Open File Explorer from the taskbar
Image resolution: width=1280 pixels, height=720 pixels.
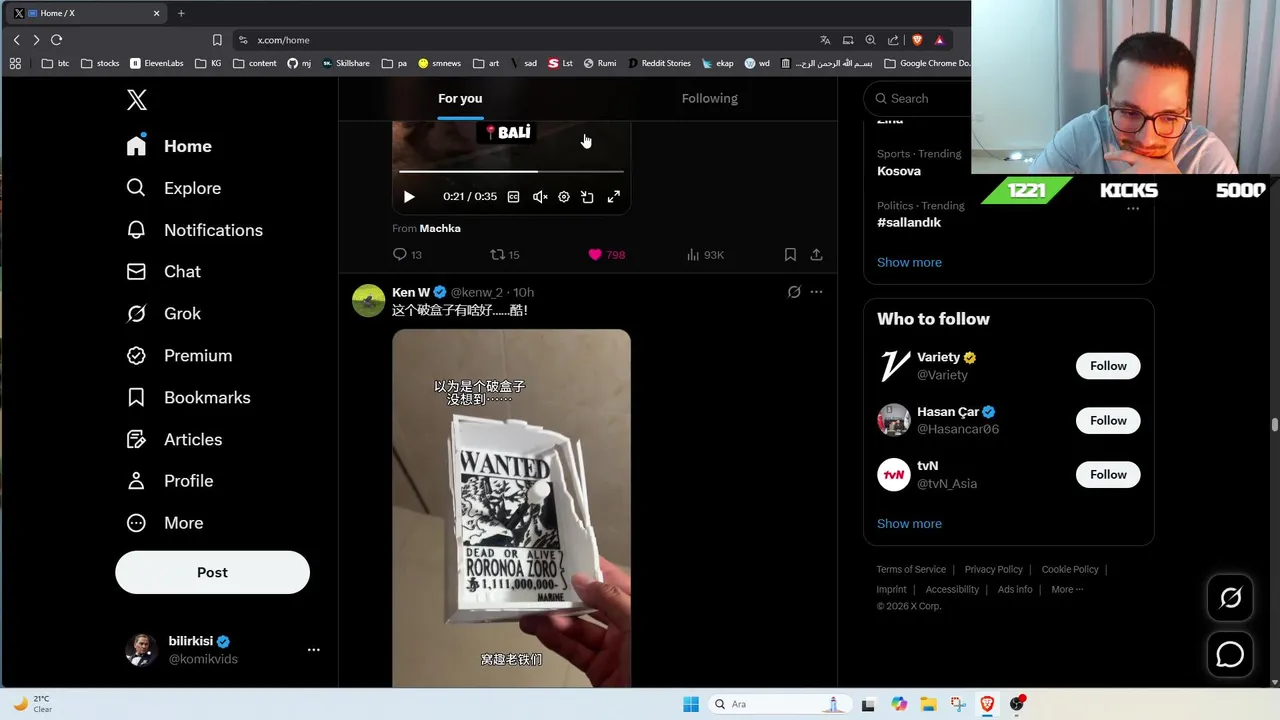[x=928, y=704]
